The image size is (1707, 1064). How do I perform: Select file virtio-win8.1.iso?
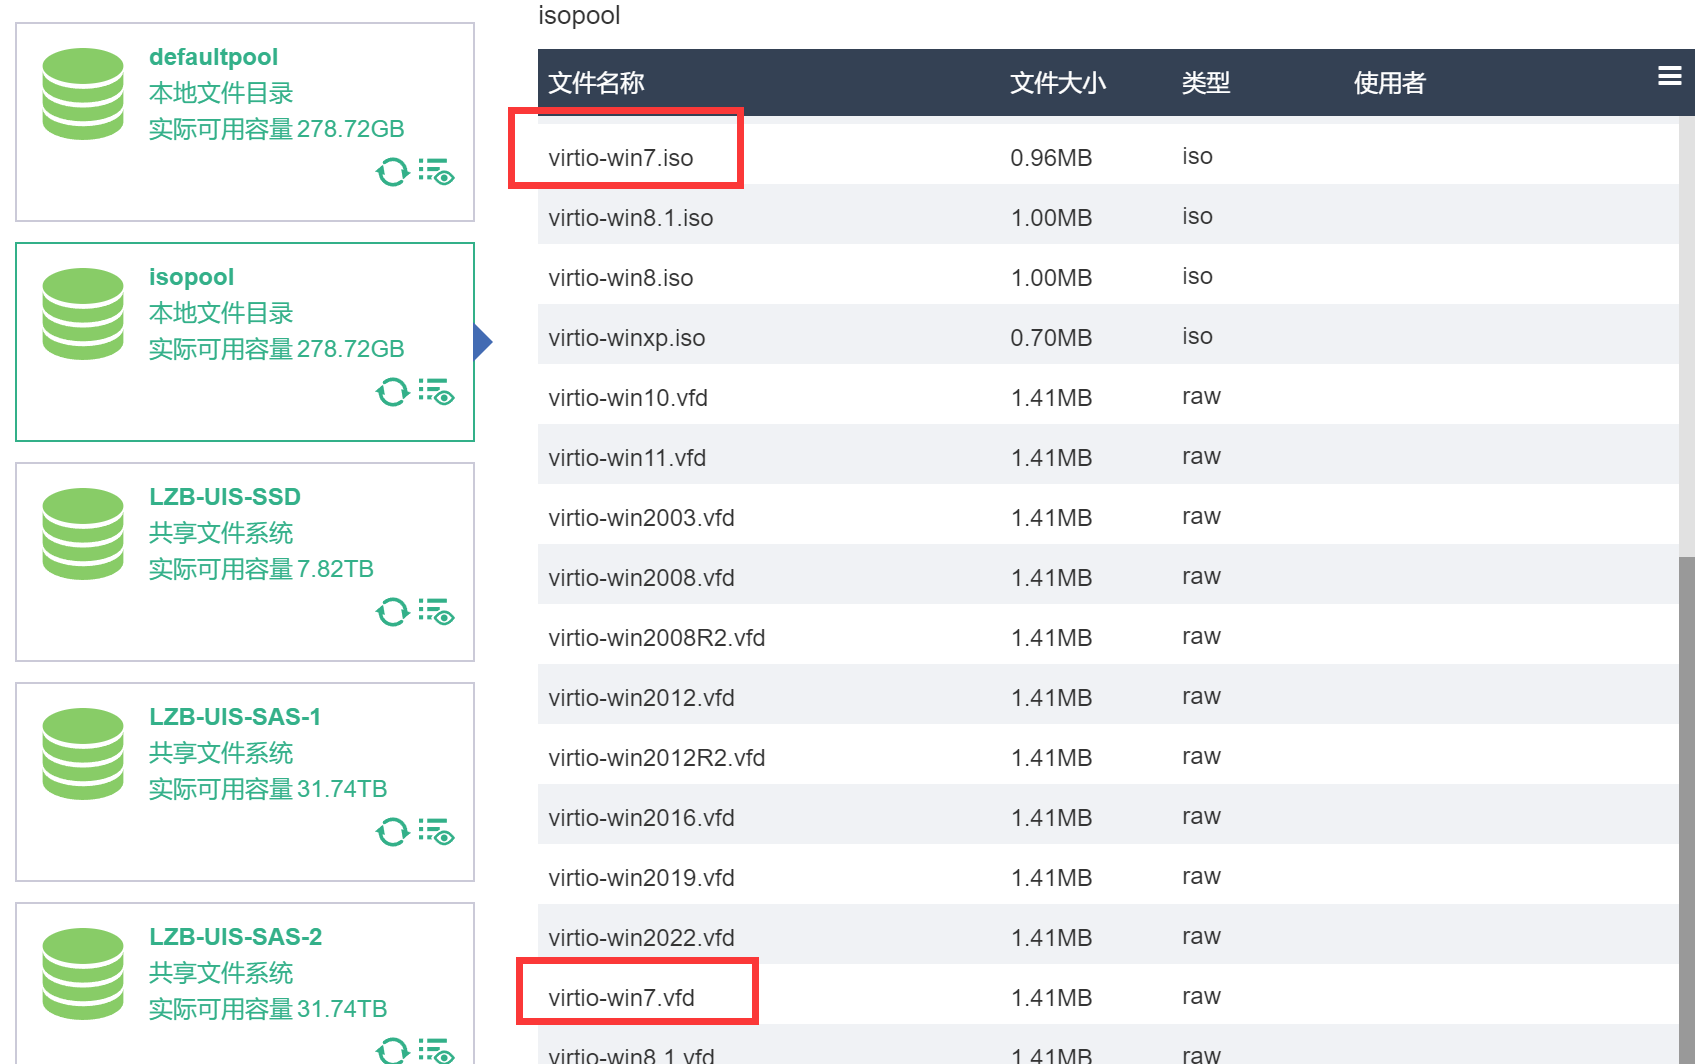(x=631, y=218)
